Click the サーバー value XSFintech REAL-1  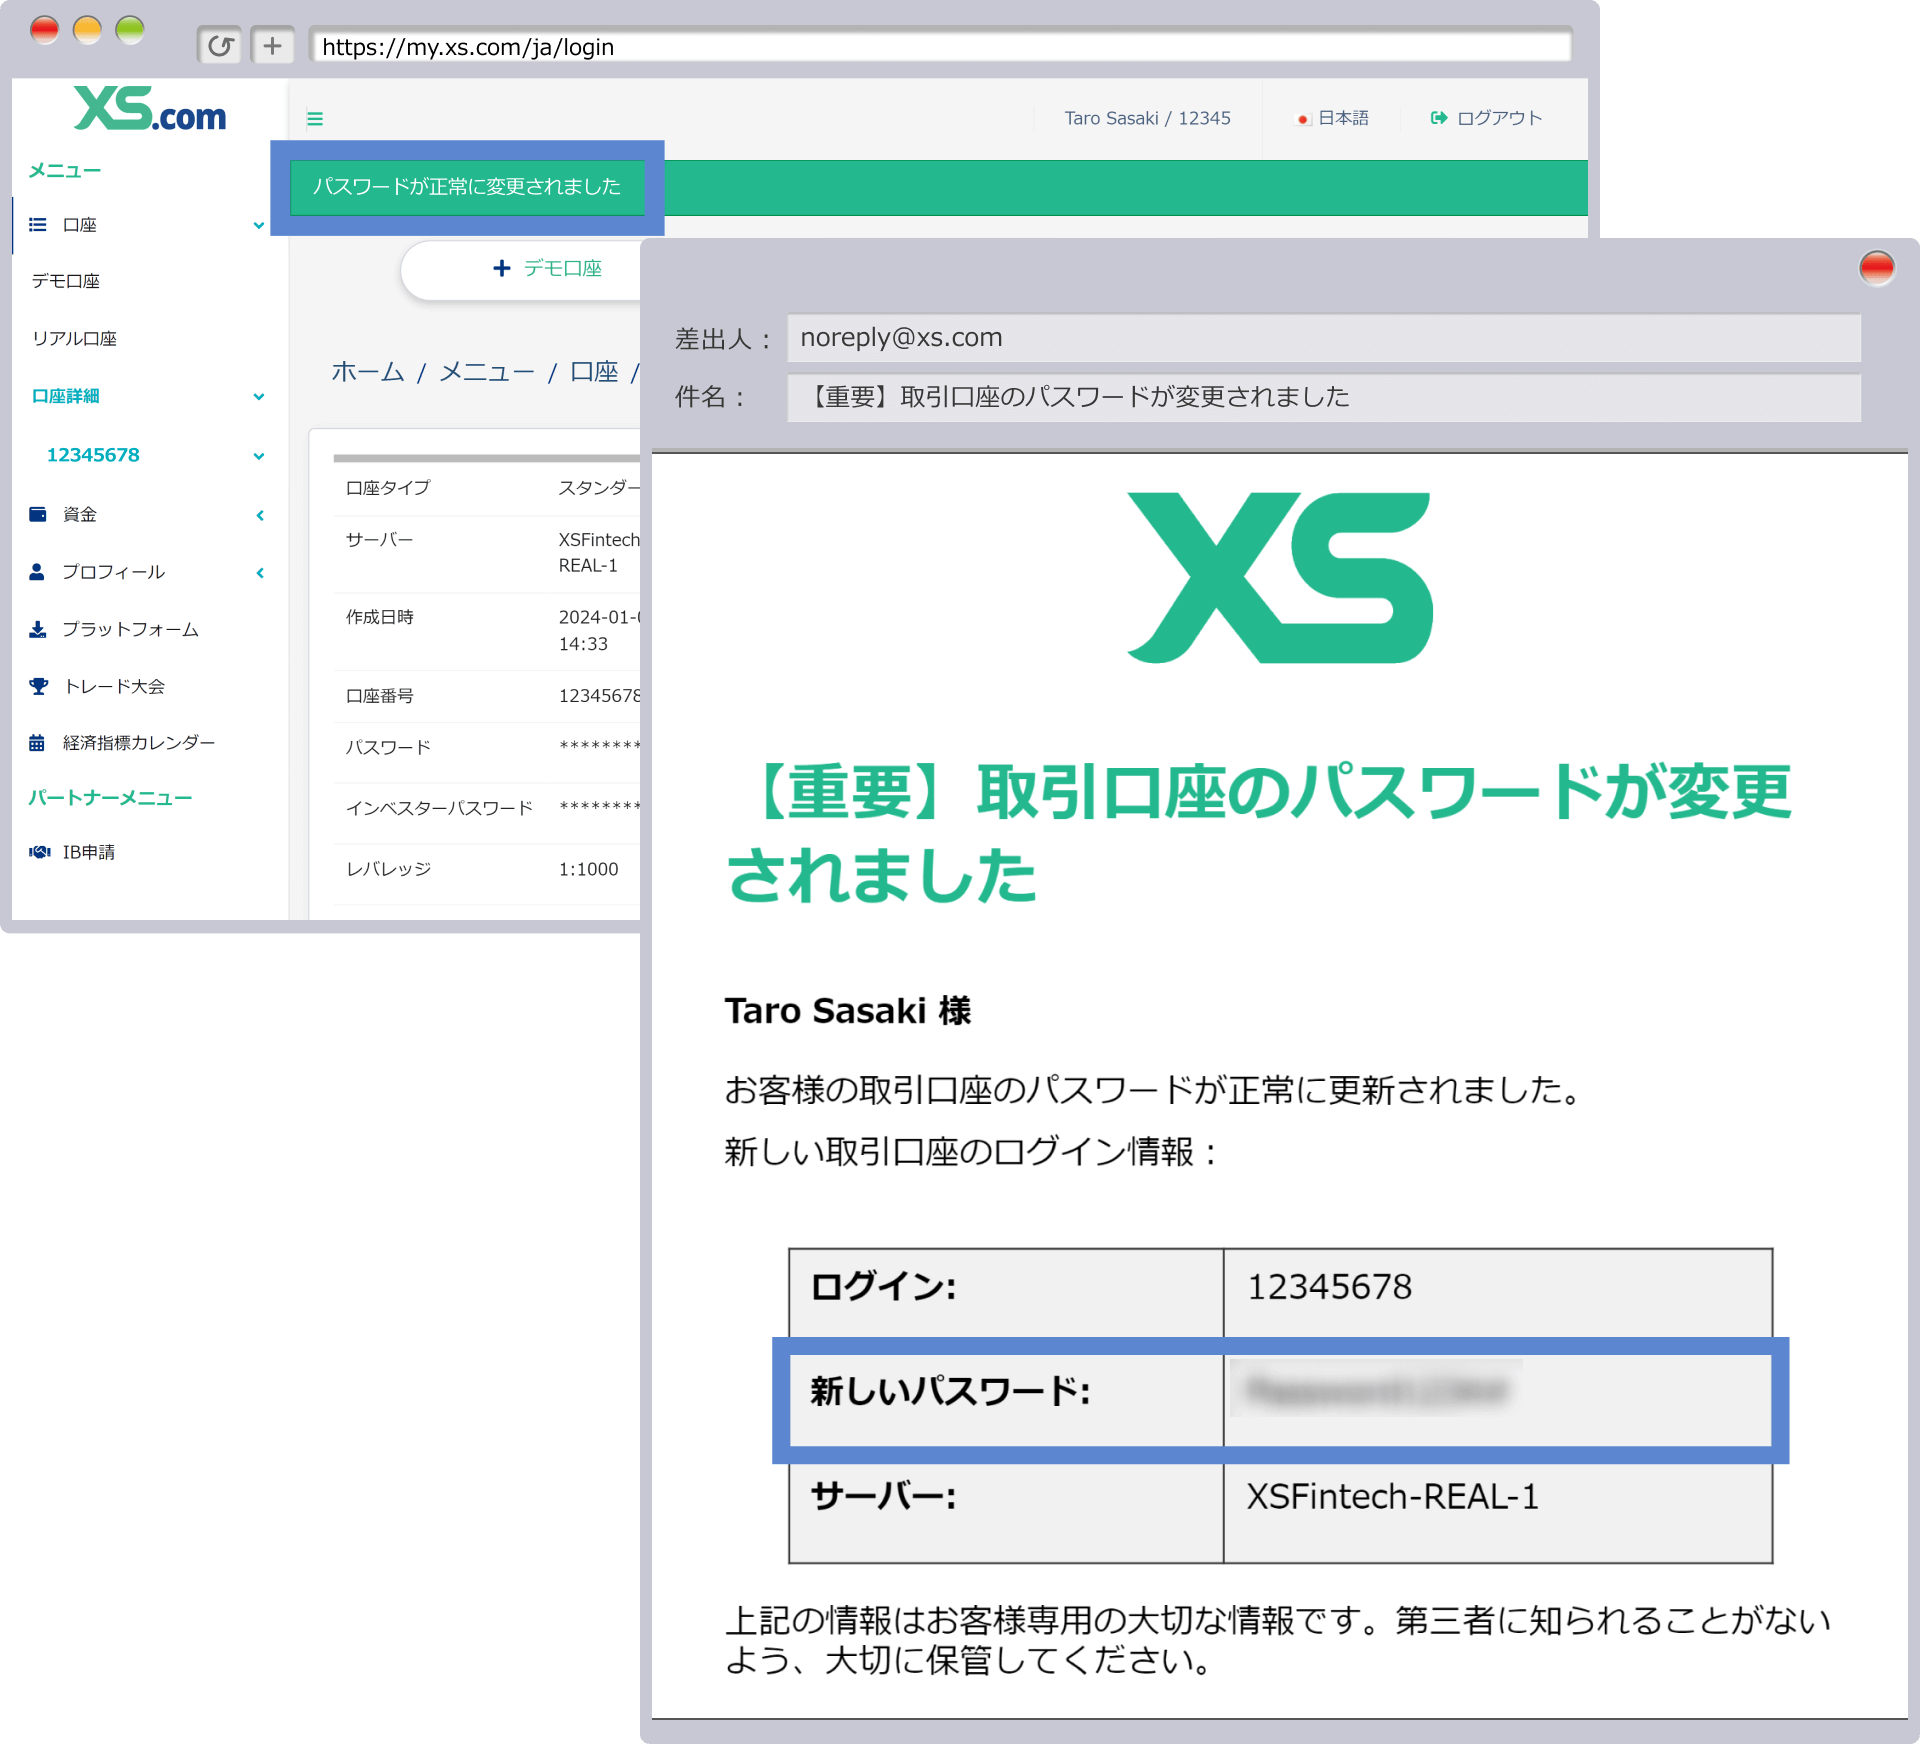[598, 552]
